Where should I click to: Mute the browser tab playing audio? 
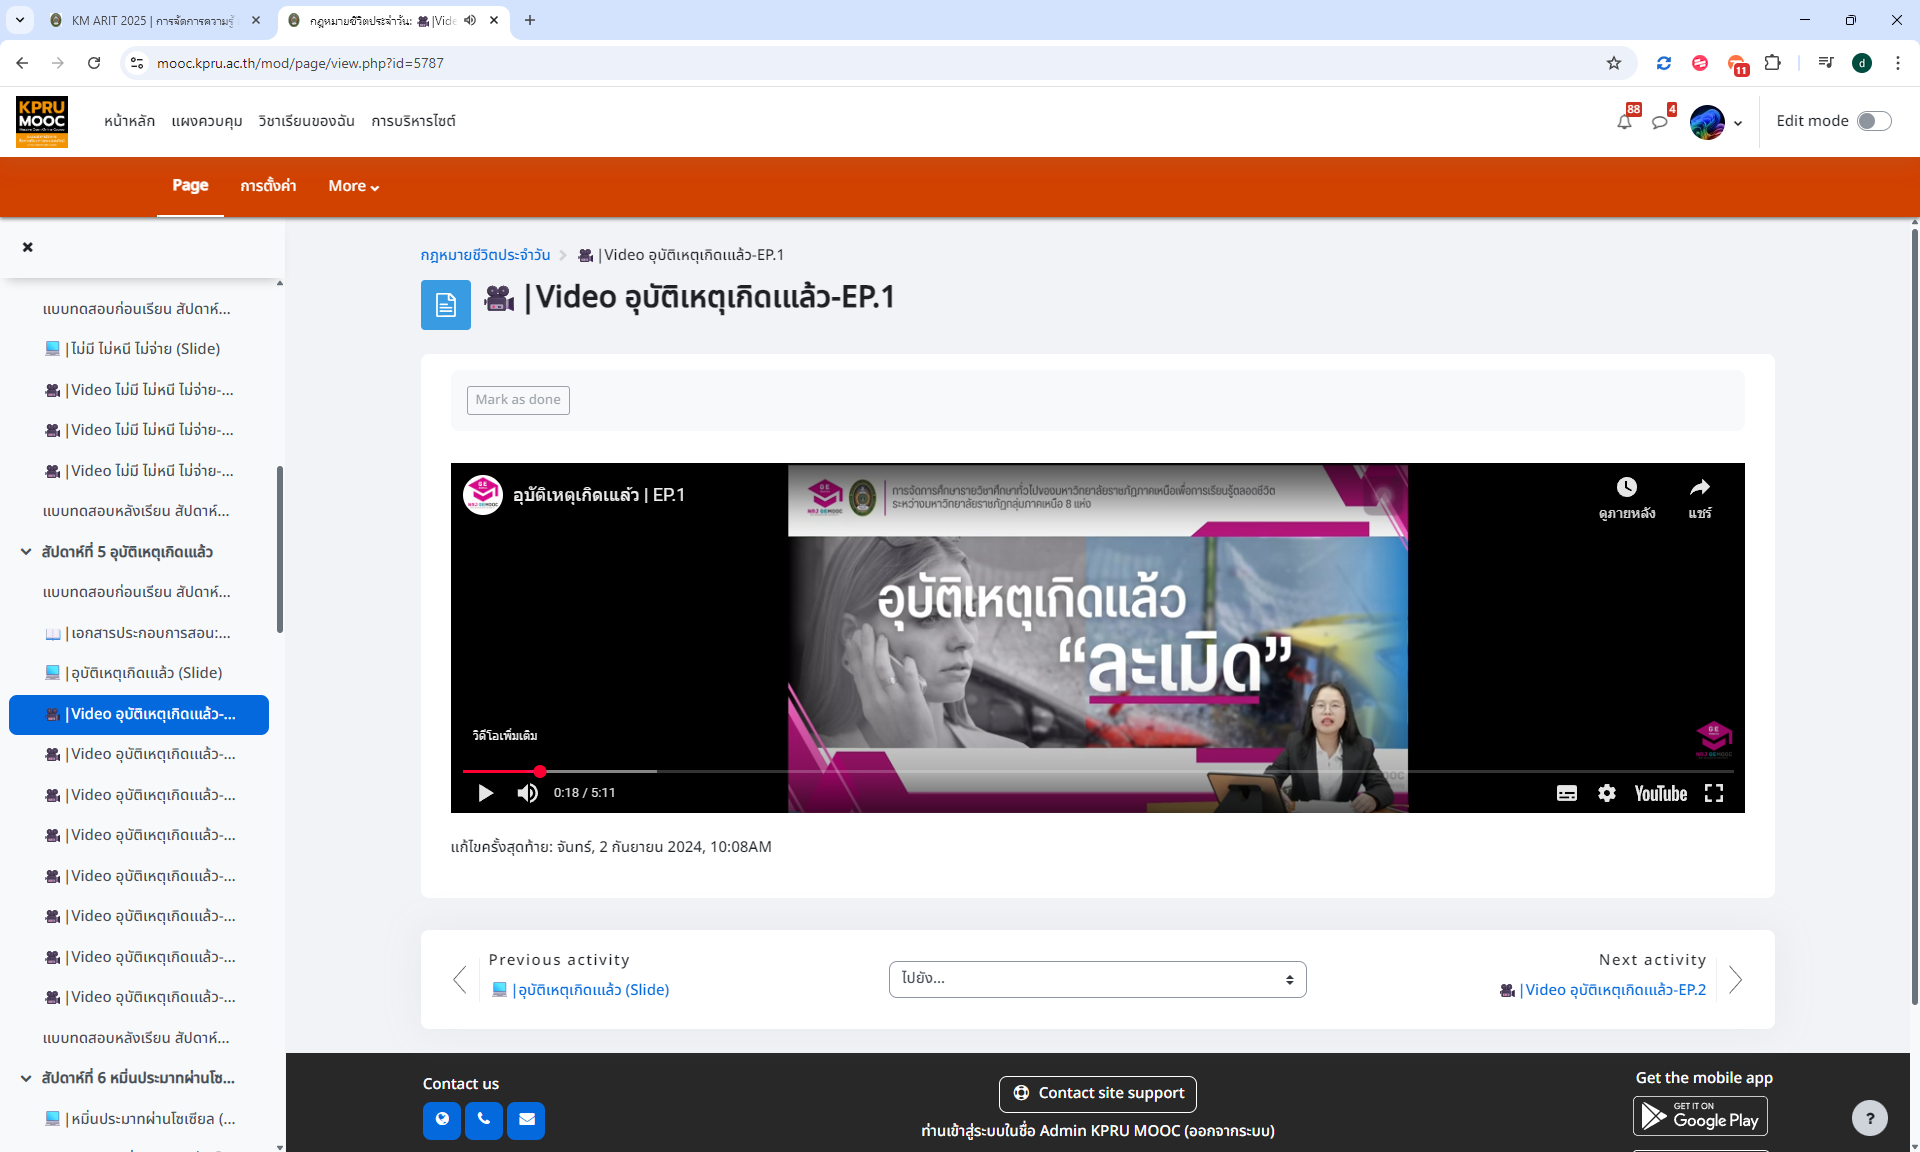pos(470,20)
